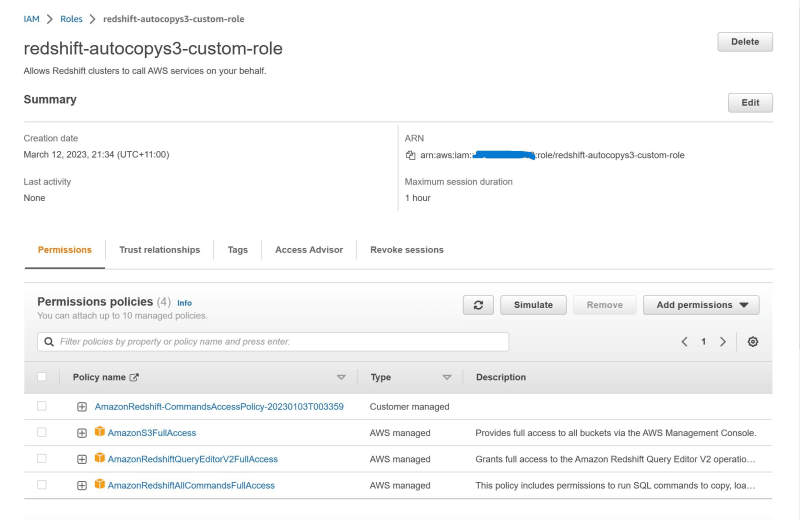Image resolution: width=800 pixels, height=520 pixels.
Task: Open the Info link beside Permissions policies
Action: tap(184, 303)
